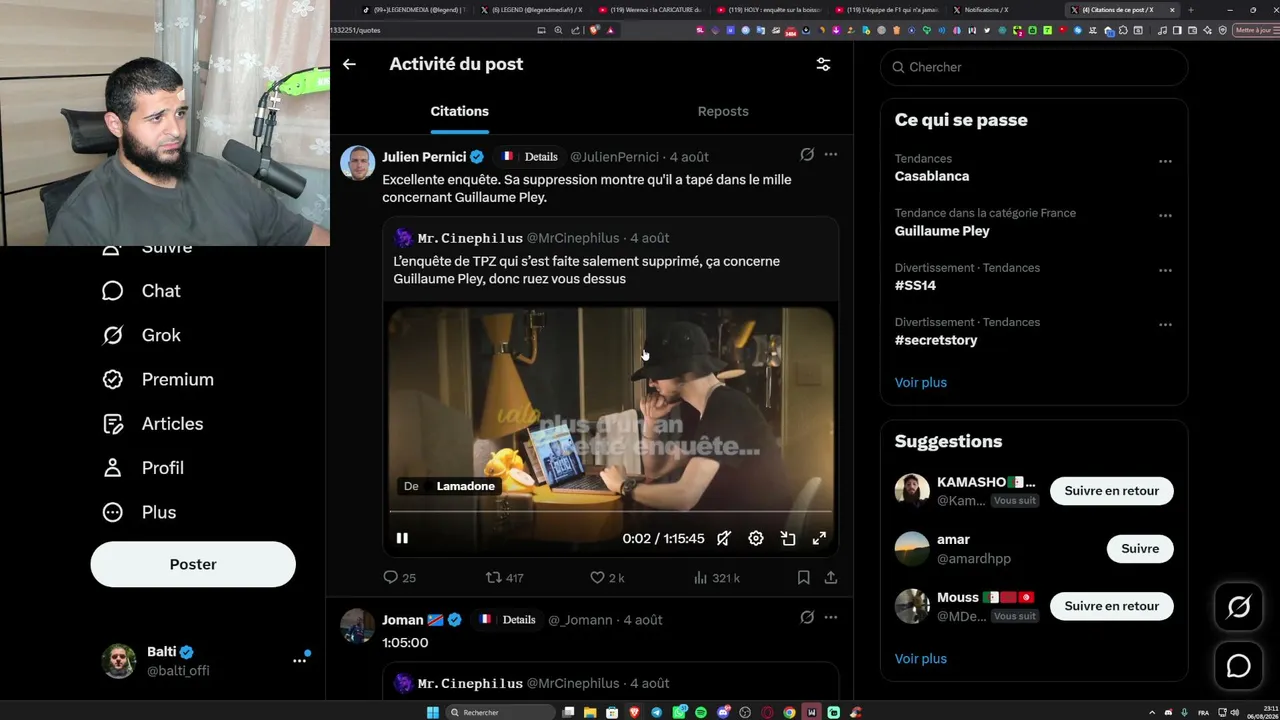Unmute the video player audio
This screenshot has height=720, width=1280.
coord(724,538)
